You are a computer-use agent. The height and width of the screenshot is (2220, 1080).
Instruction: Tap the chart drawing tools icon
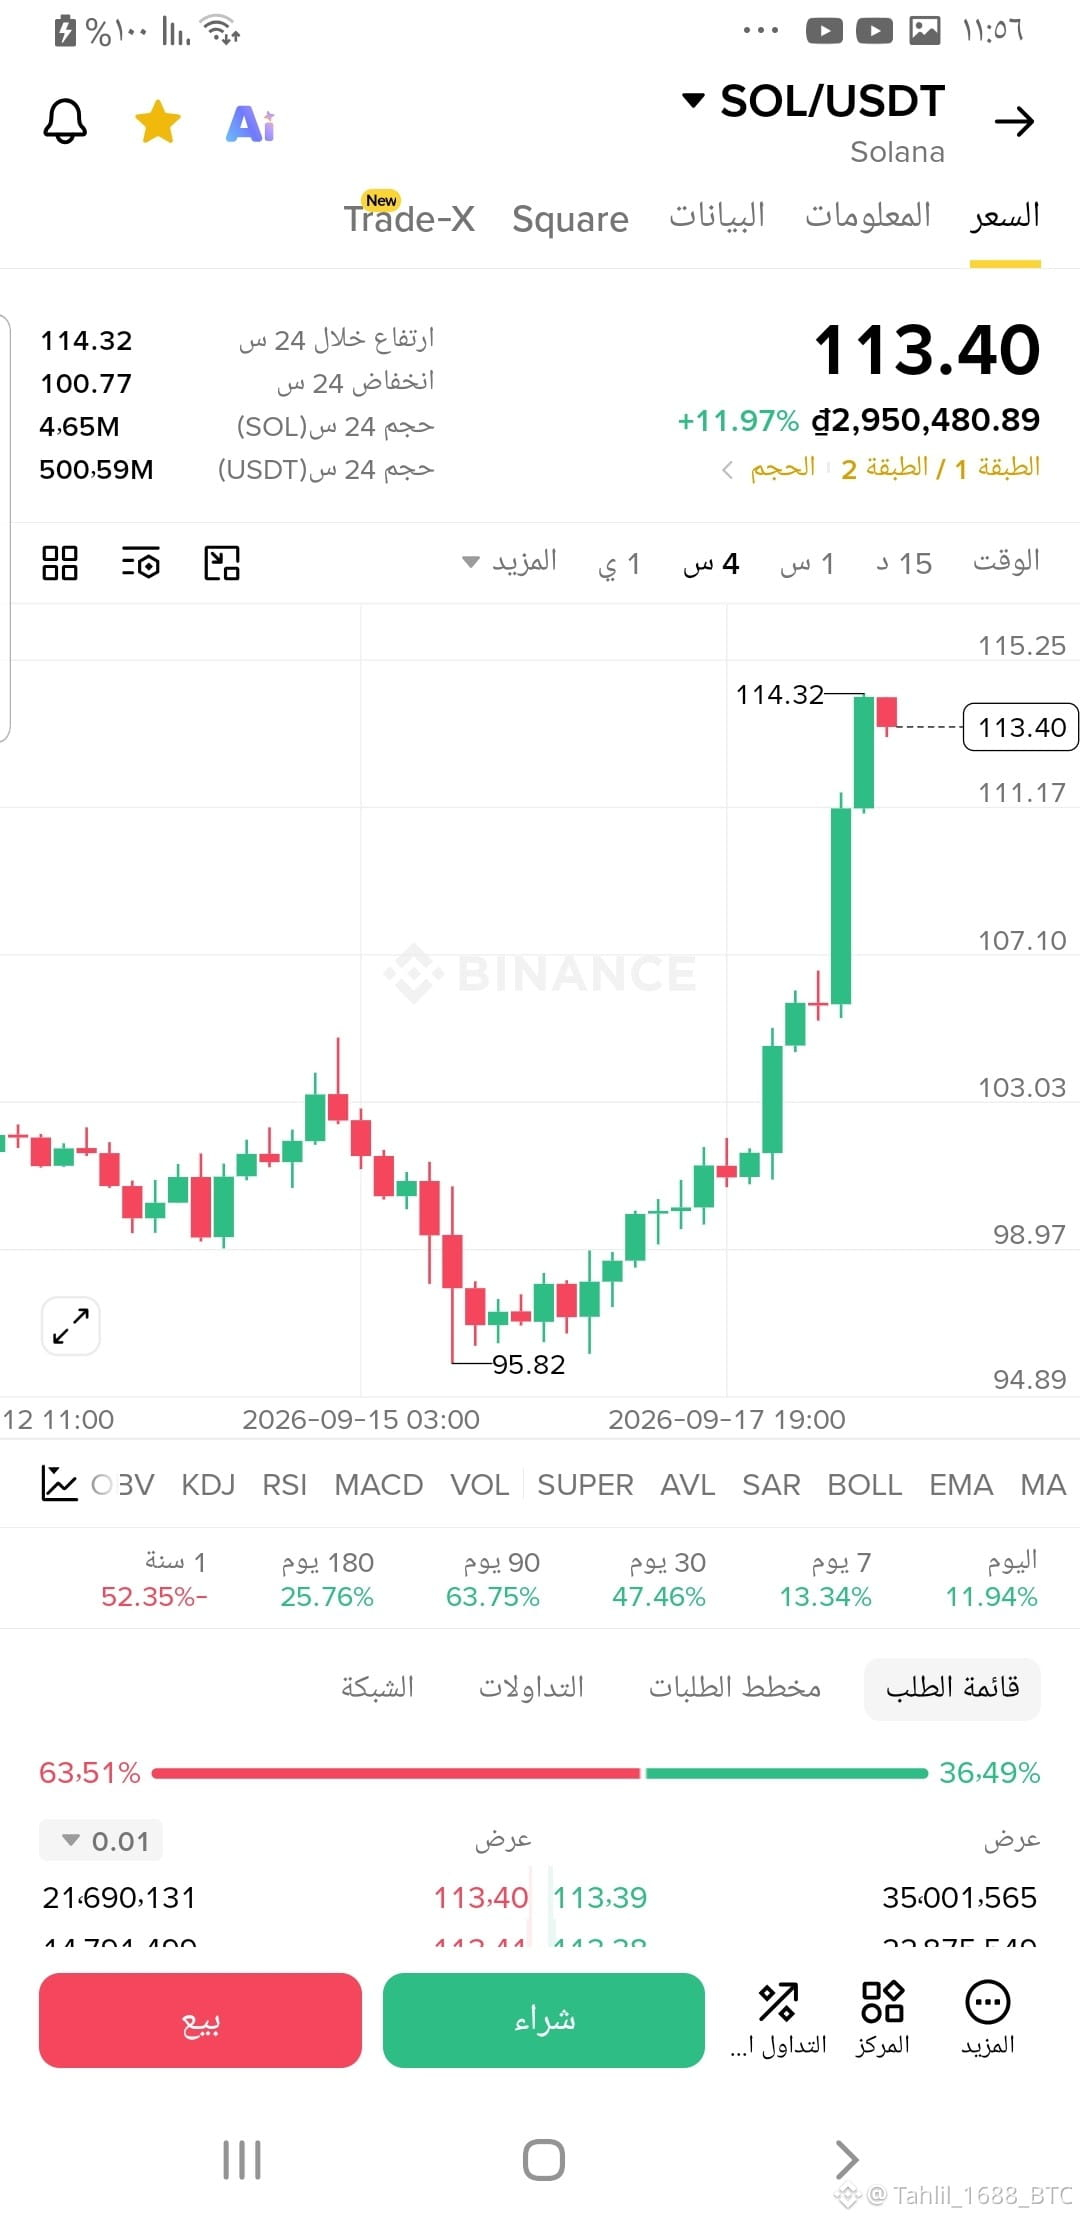point(222,563)
